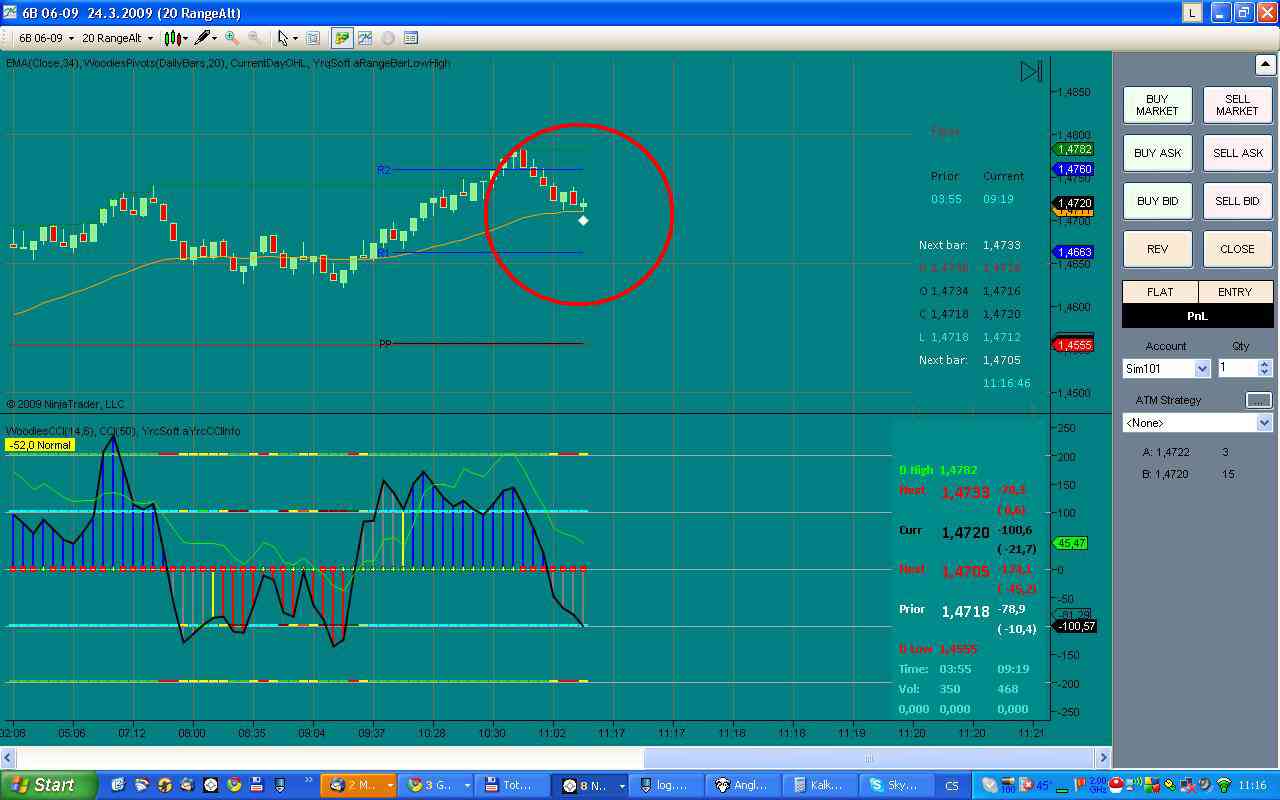The width and height of the screenshot is (1280, 800).
Task: Click the PP pivot label on chart
Action: pyautogui.click(x=385, y=344)
